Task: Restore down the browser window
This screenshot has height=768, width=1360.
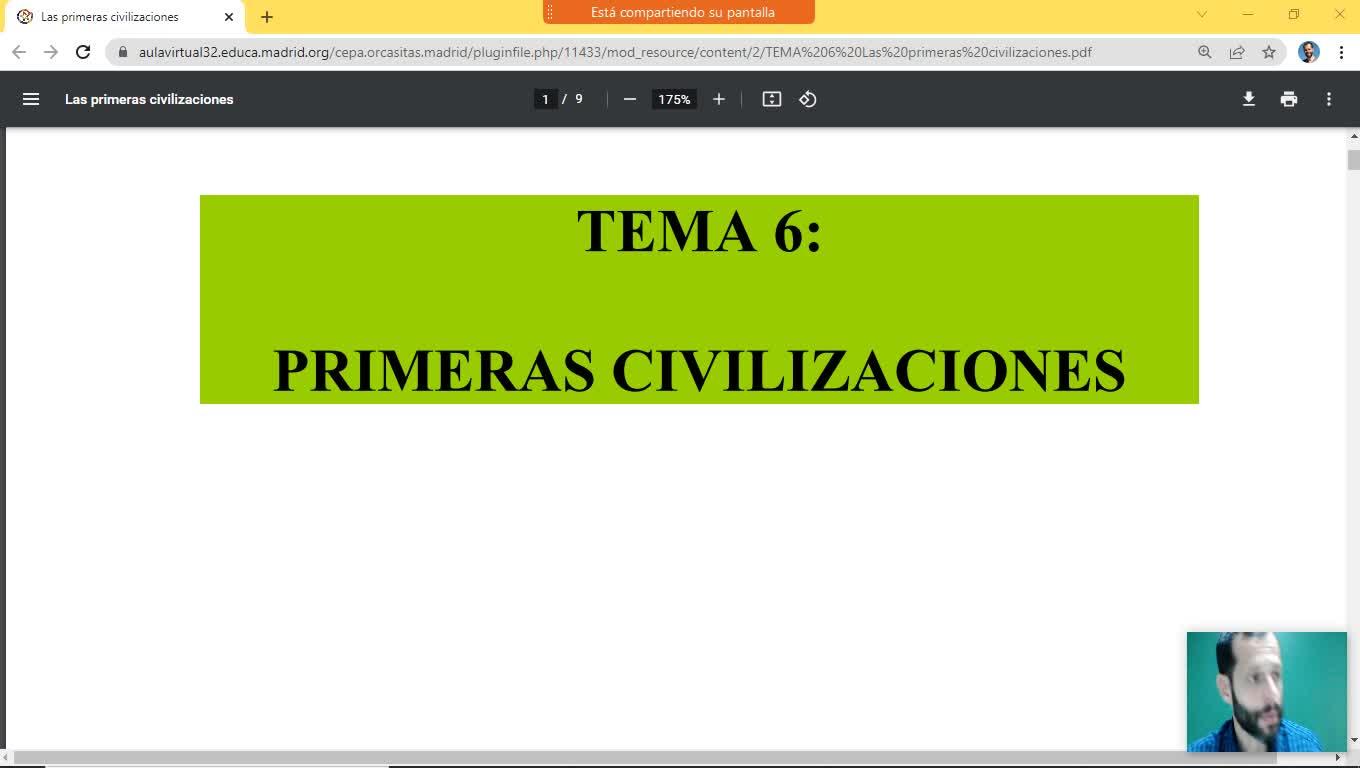Action: coord(1294,14)
